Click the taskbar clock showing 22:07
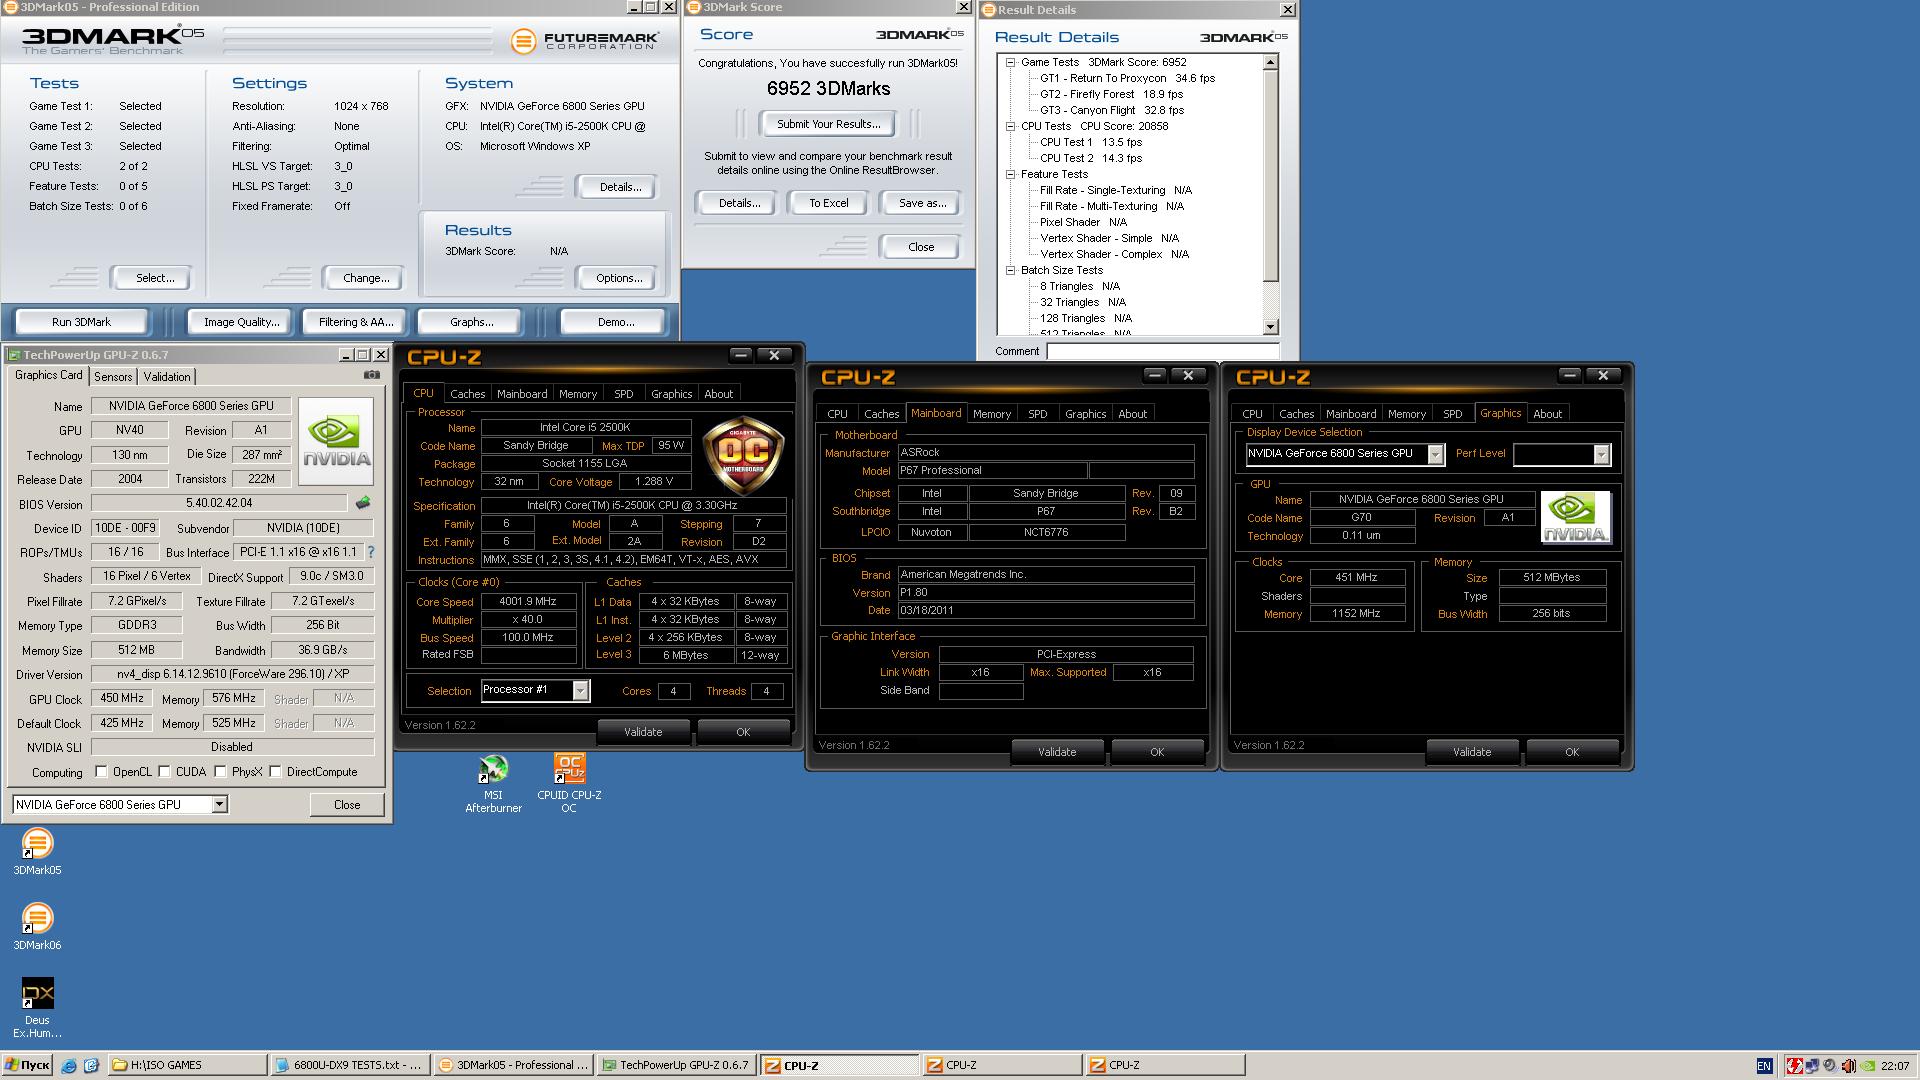The height and width of the screenshot is (1080, 1920). click(x=1894, y=1066)
